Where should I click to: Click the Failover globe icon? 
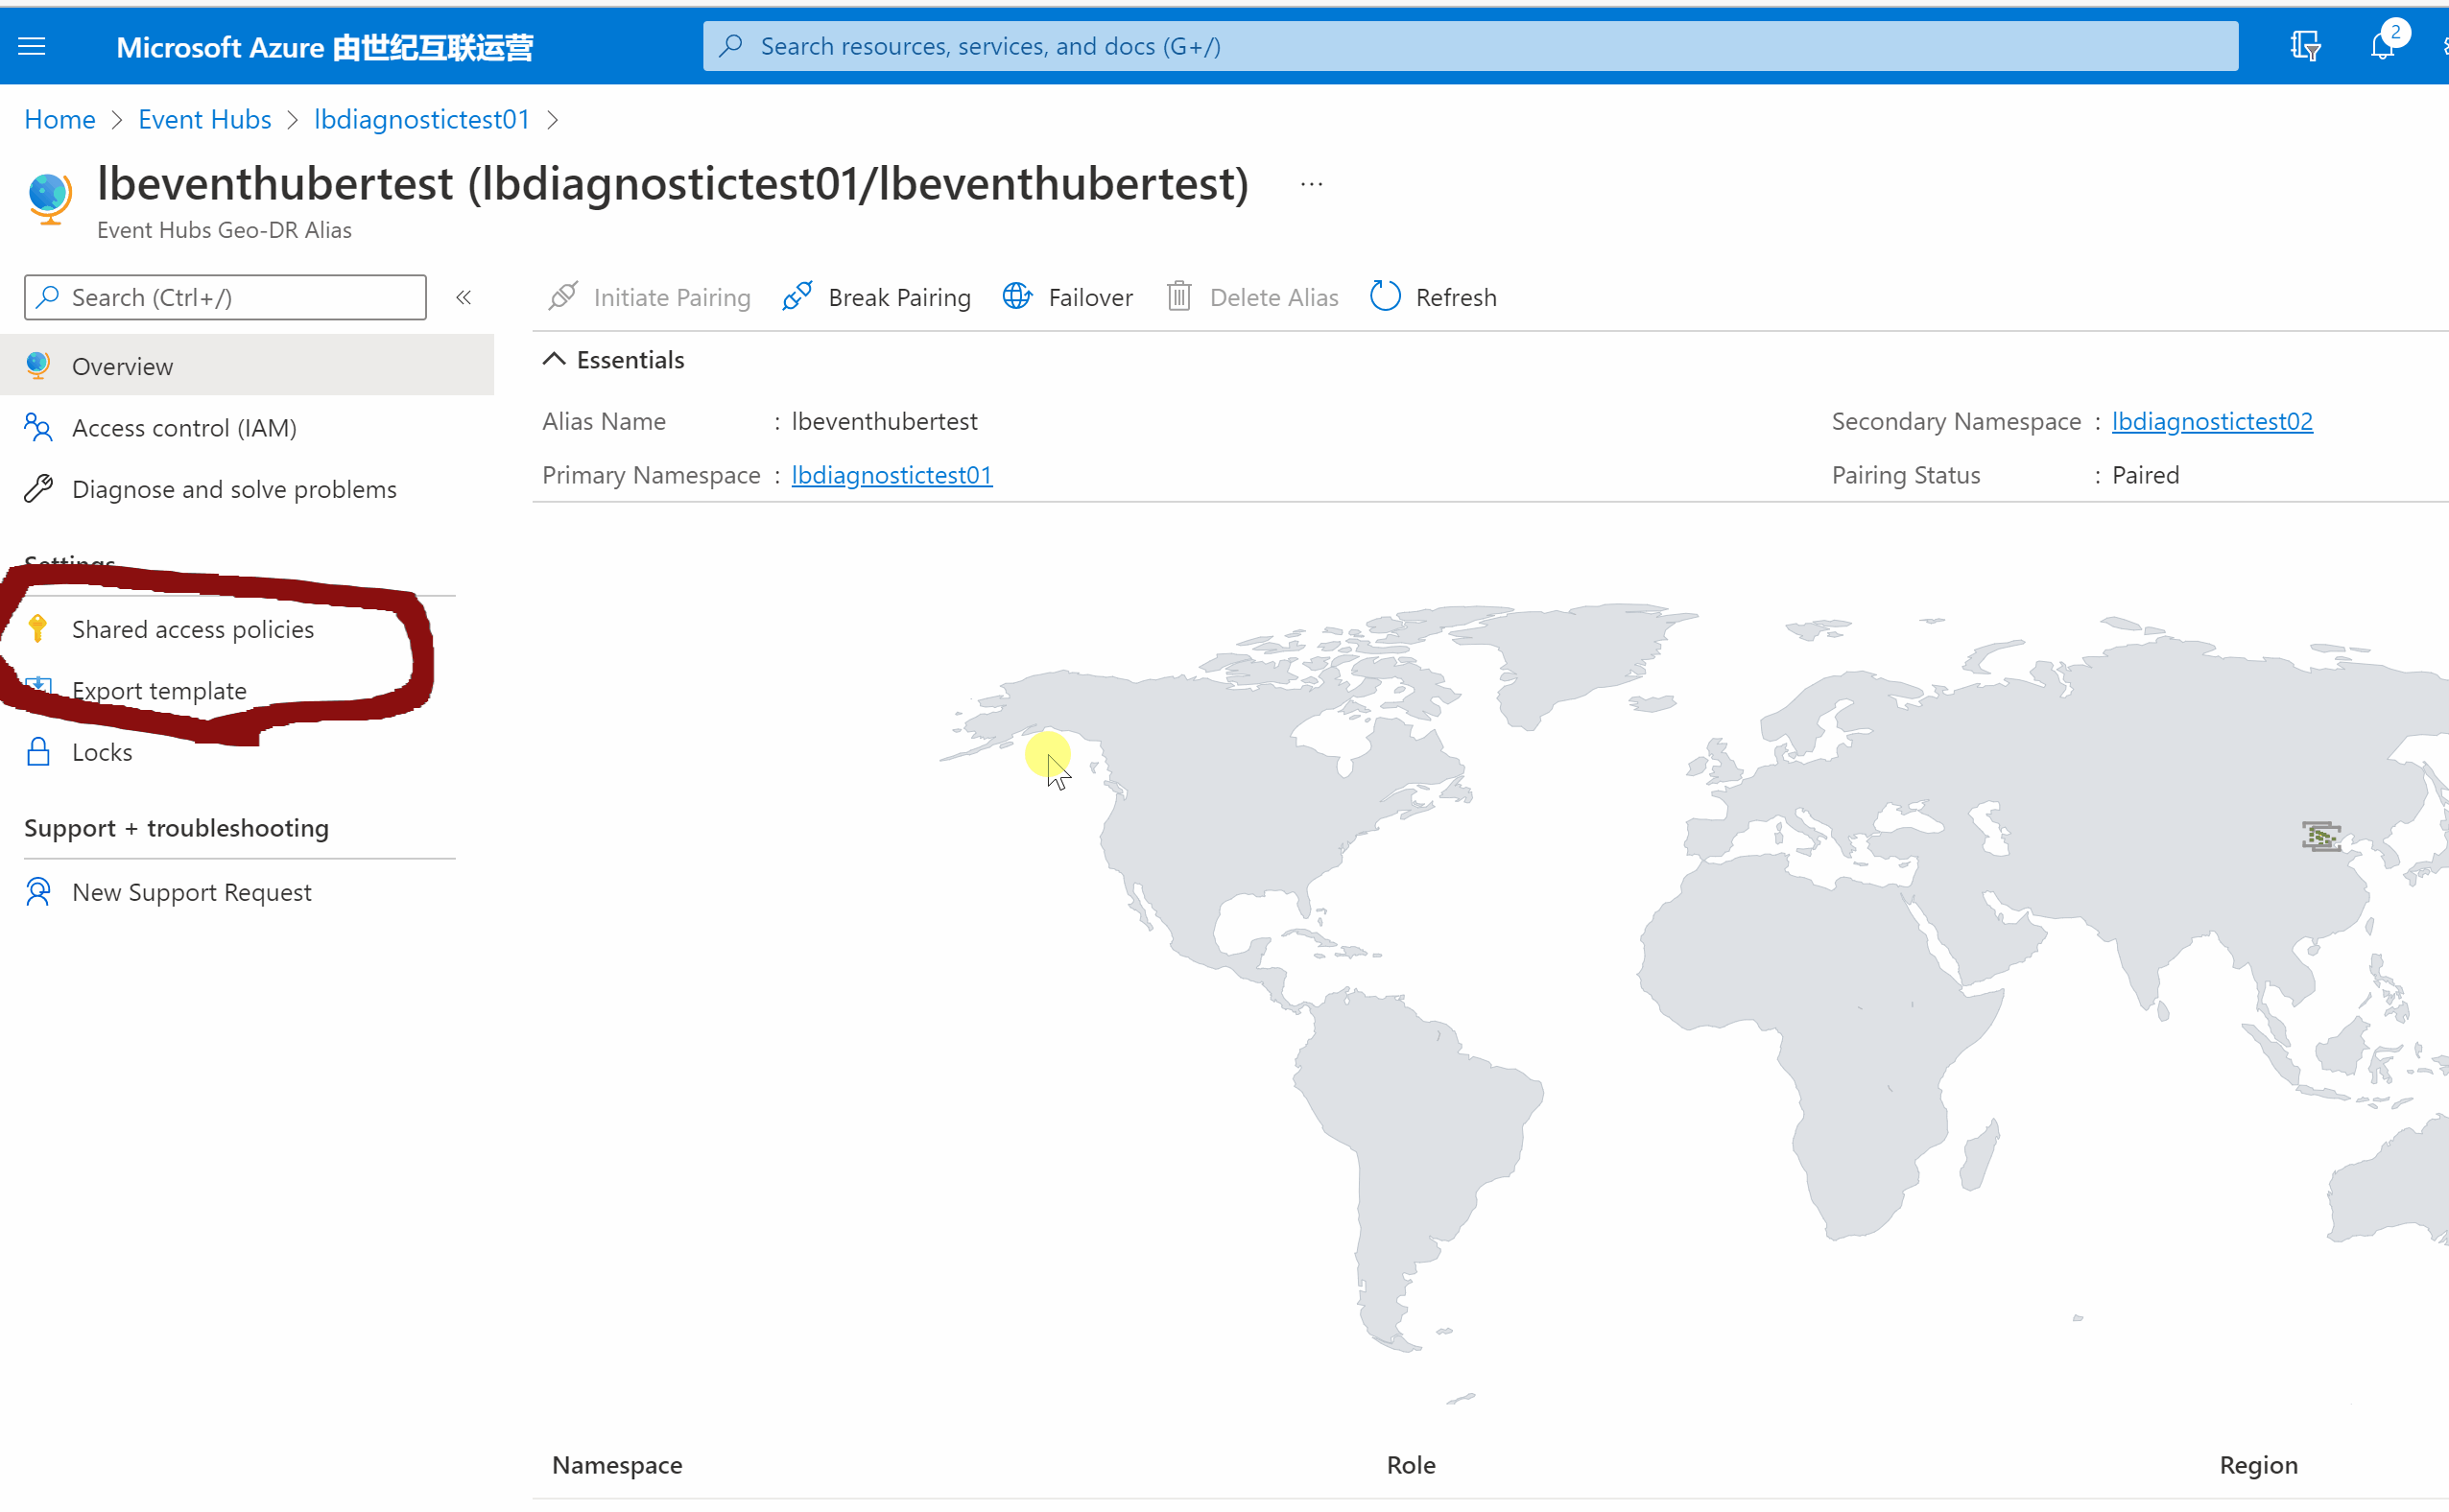tap(1017, 297)
